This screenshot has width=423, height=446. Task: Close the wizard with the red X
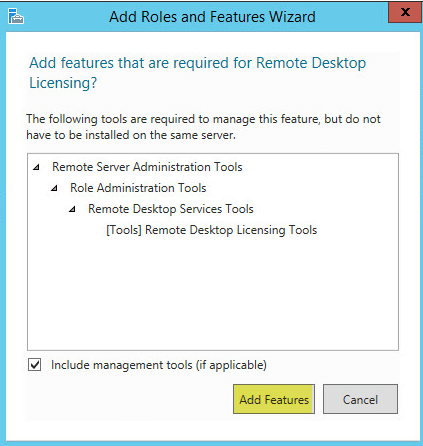coord(405,12)
